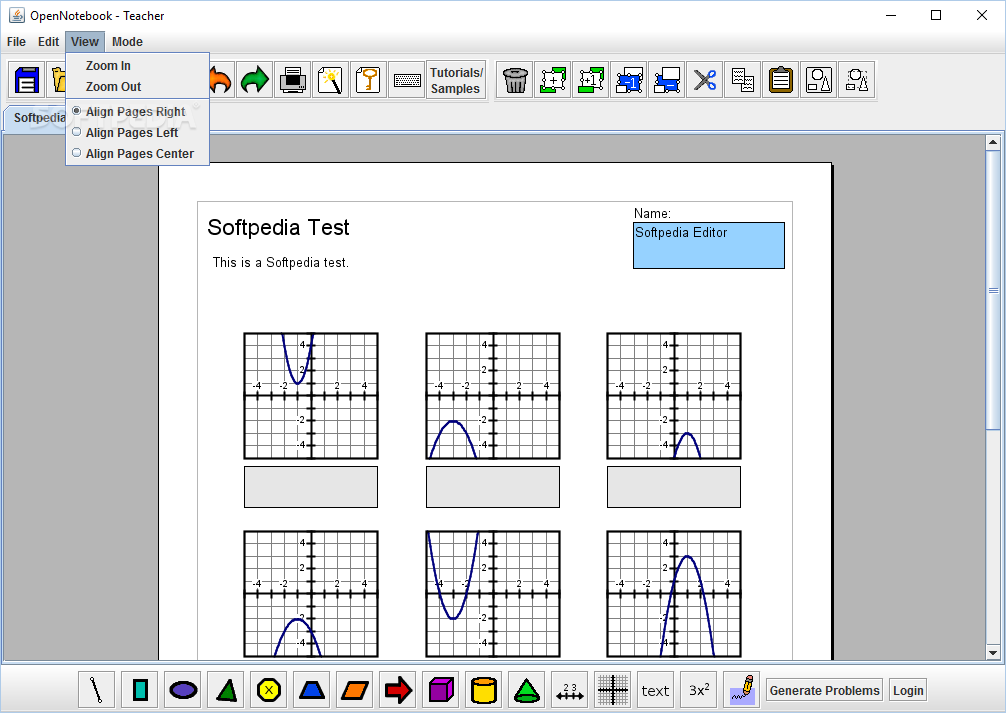Select the purple oval shape tool
The height and width of the screenshot is (713, 1006).
[182, 690]
